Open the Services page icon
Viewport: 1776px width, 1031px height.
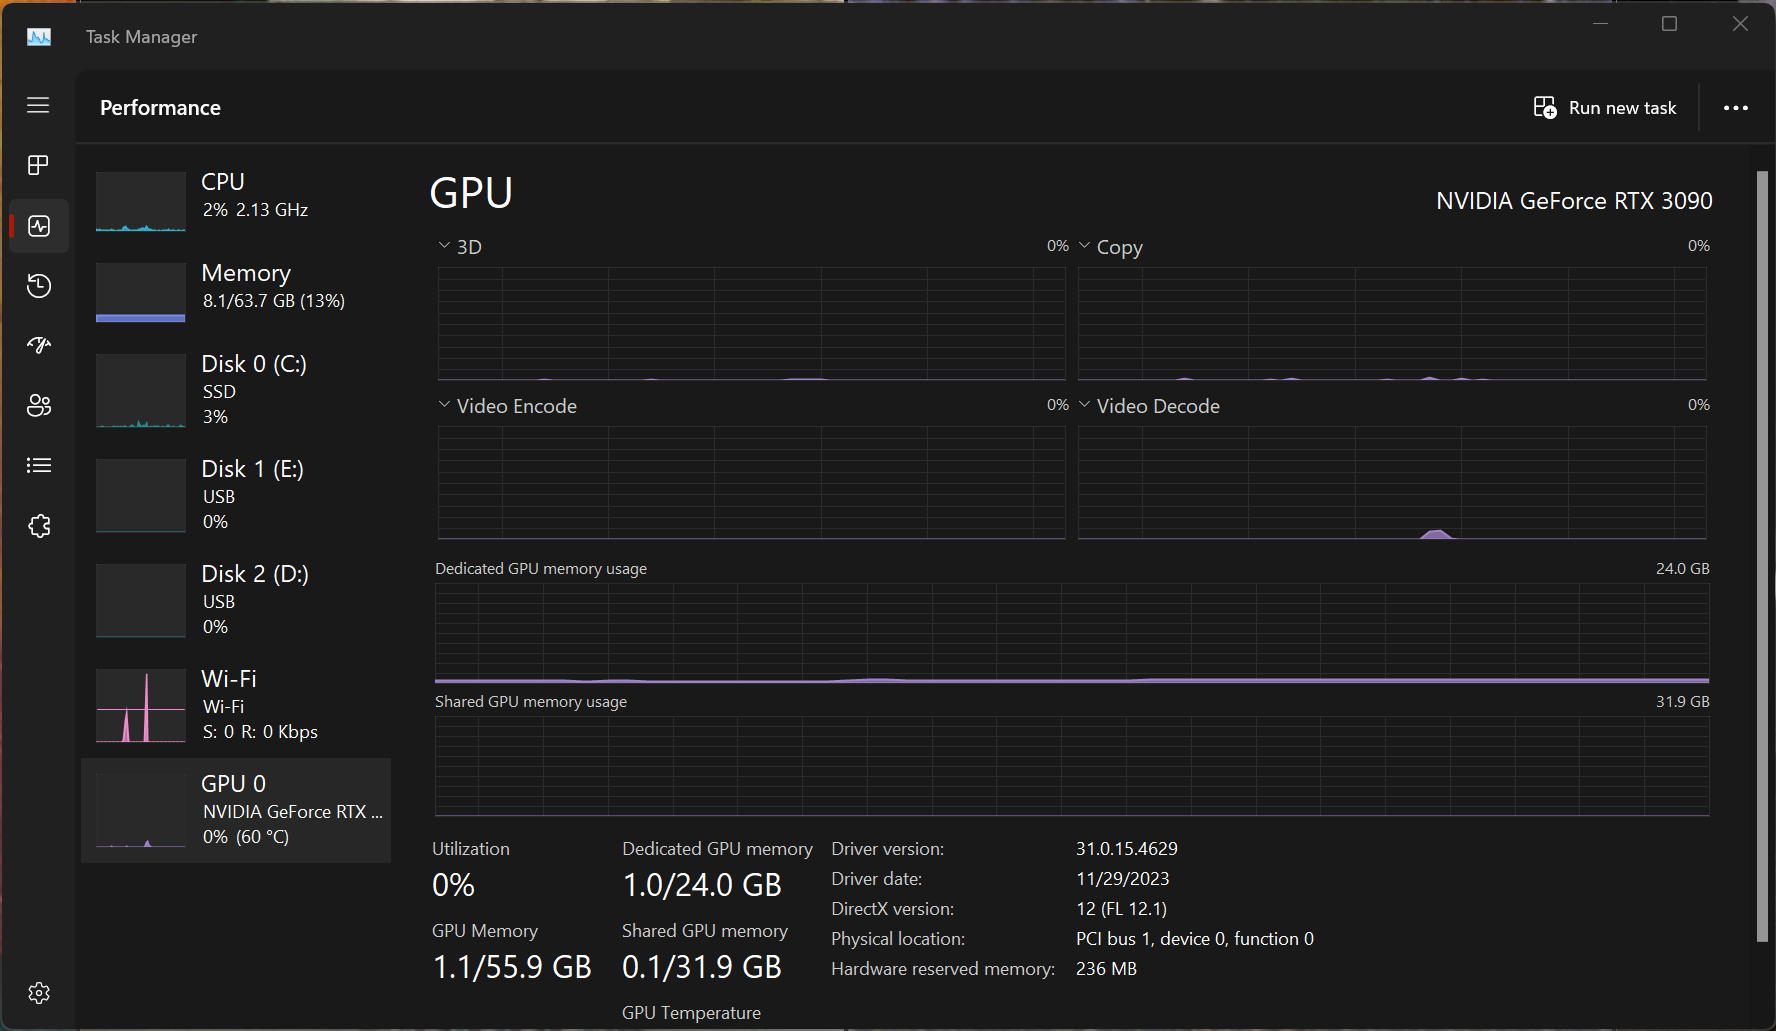(38, 526)
